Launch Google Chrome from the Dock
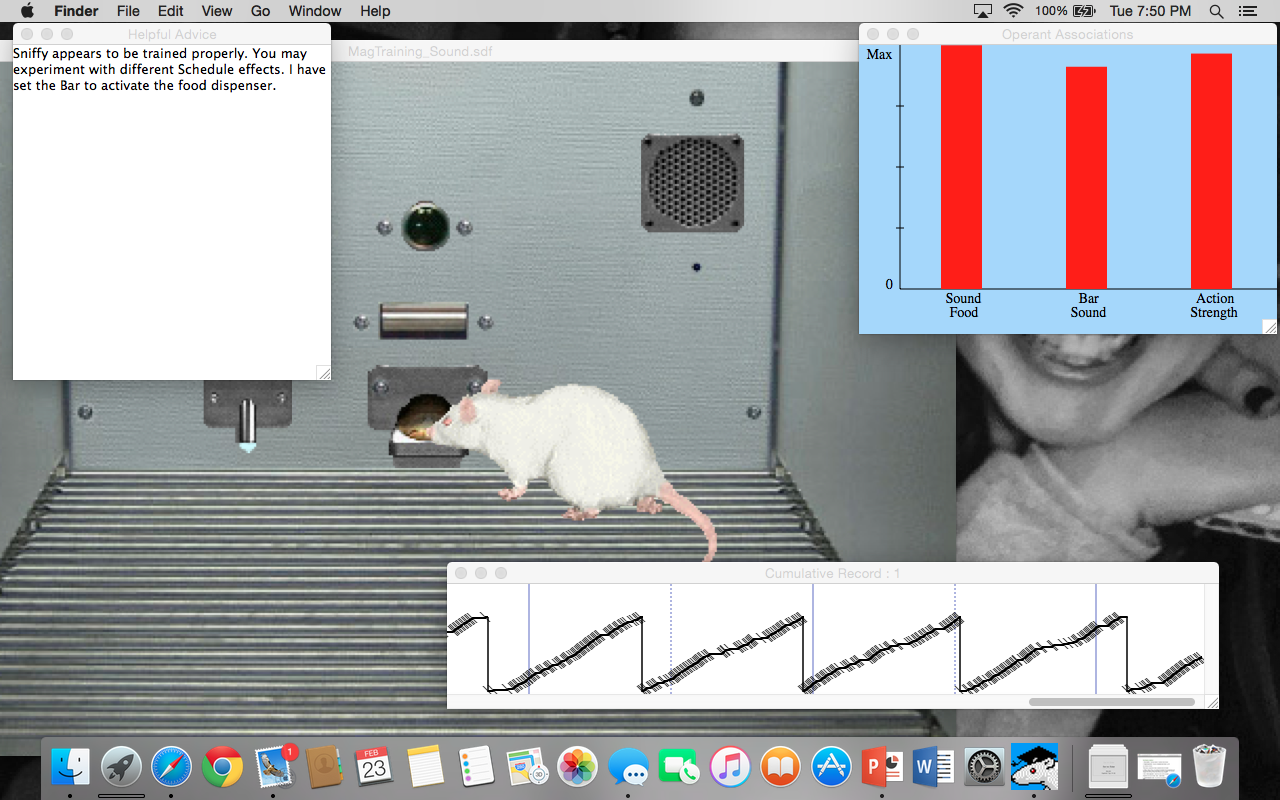Screen dimensions: 1280x800 222,766
